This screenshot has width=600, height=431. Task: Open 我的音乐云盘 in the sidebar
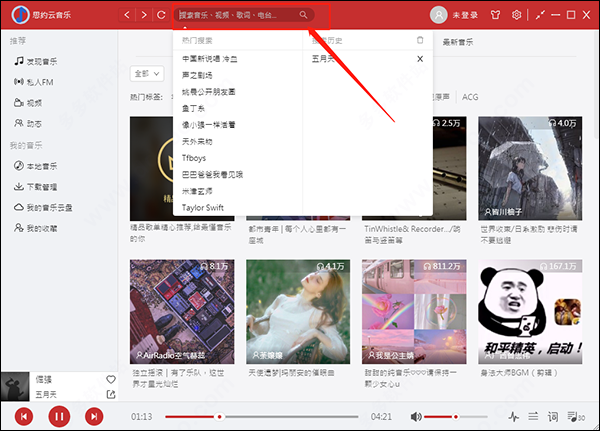point(43,207)
